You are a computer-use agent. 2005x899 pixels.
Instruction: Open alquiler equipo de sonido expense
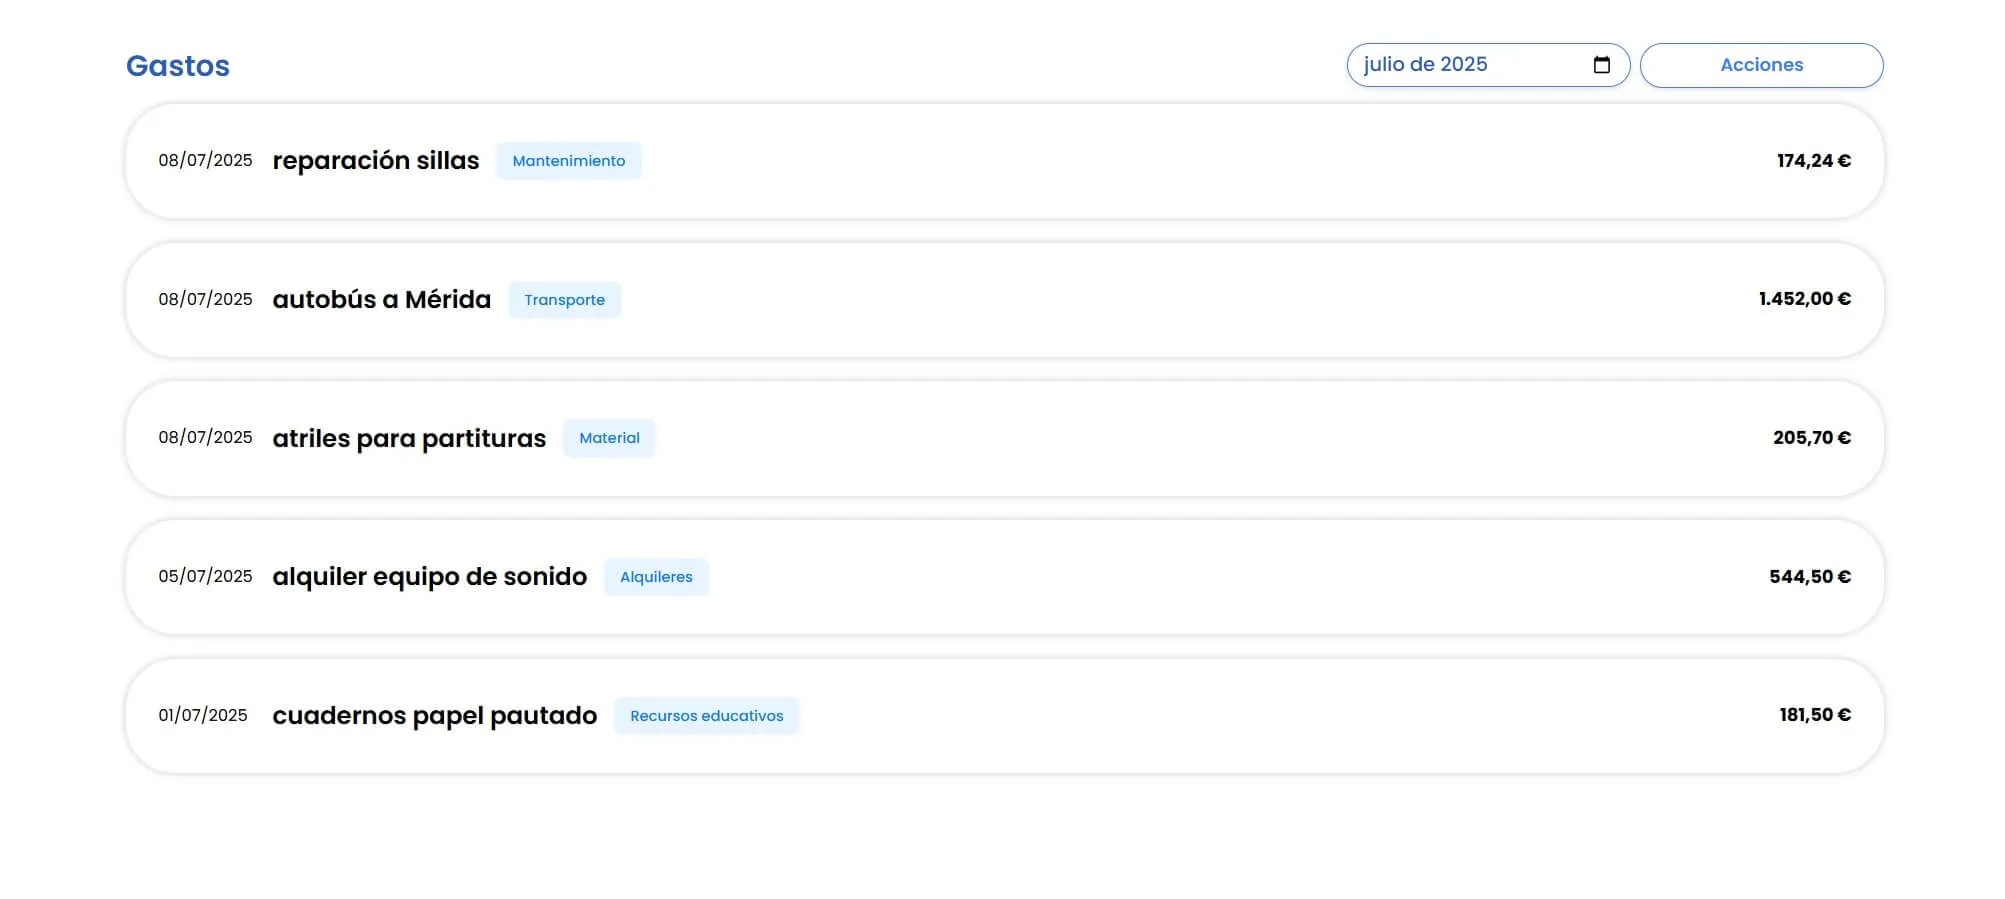coord(429,577)
